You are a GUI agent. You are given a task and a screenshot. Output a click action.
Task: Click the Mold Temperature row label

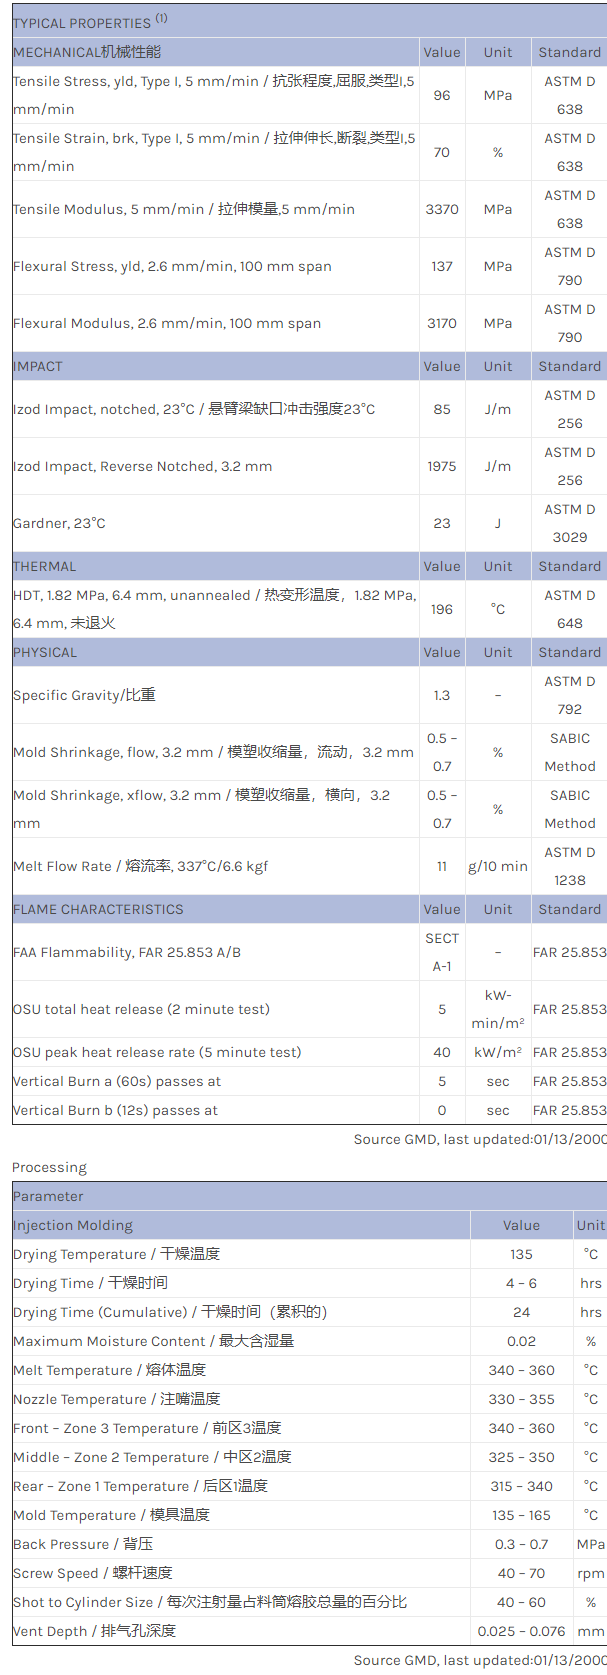pos(111,1515)
